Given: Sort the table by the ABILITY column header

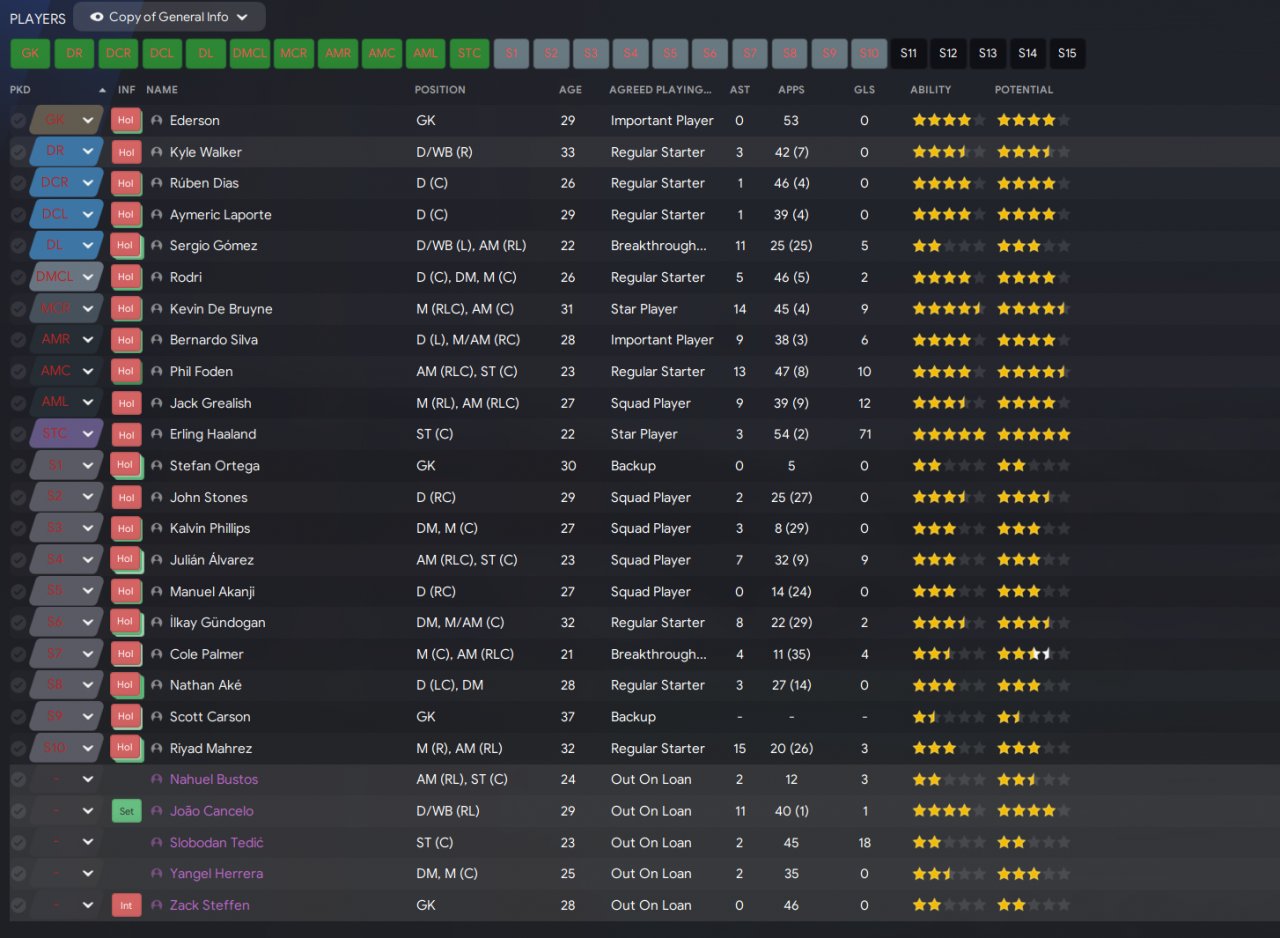Looking at the screenshot, I should click(x=931, y=90).
